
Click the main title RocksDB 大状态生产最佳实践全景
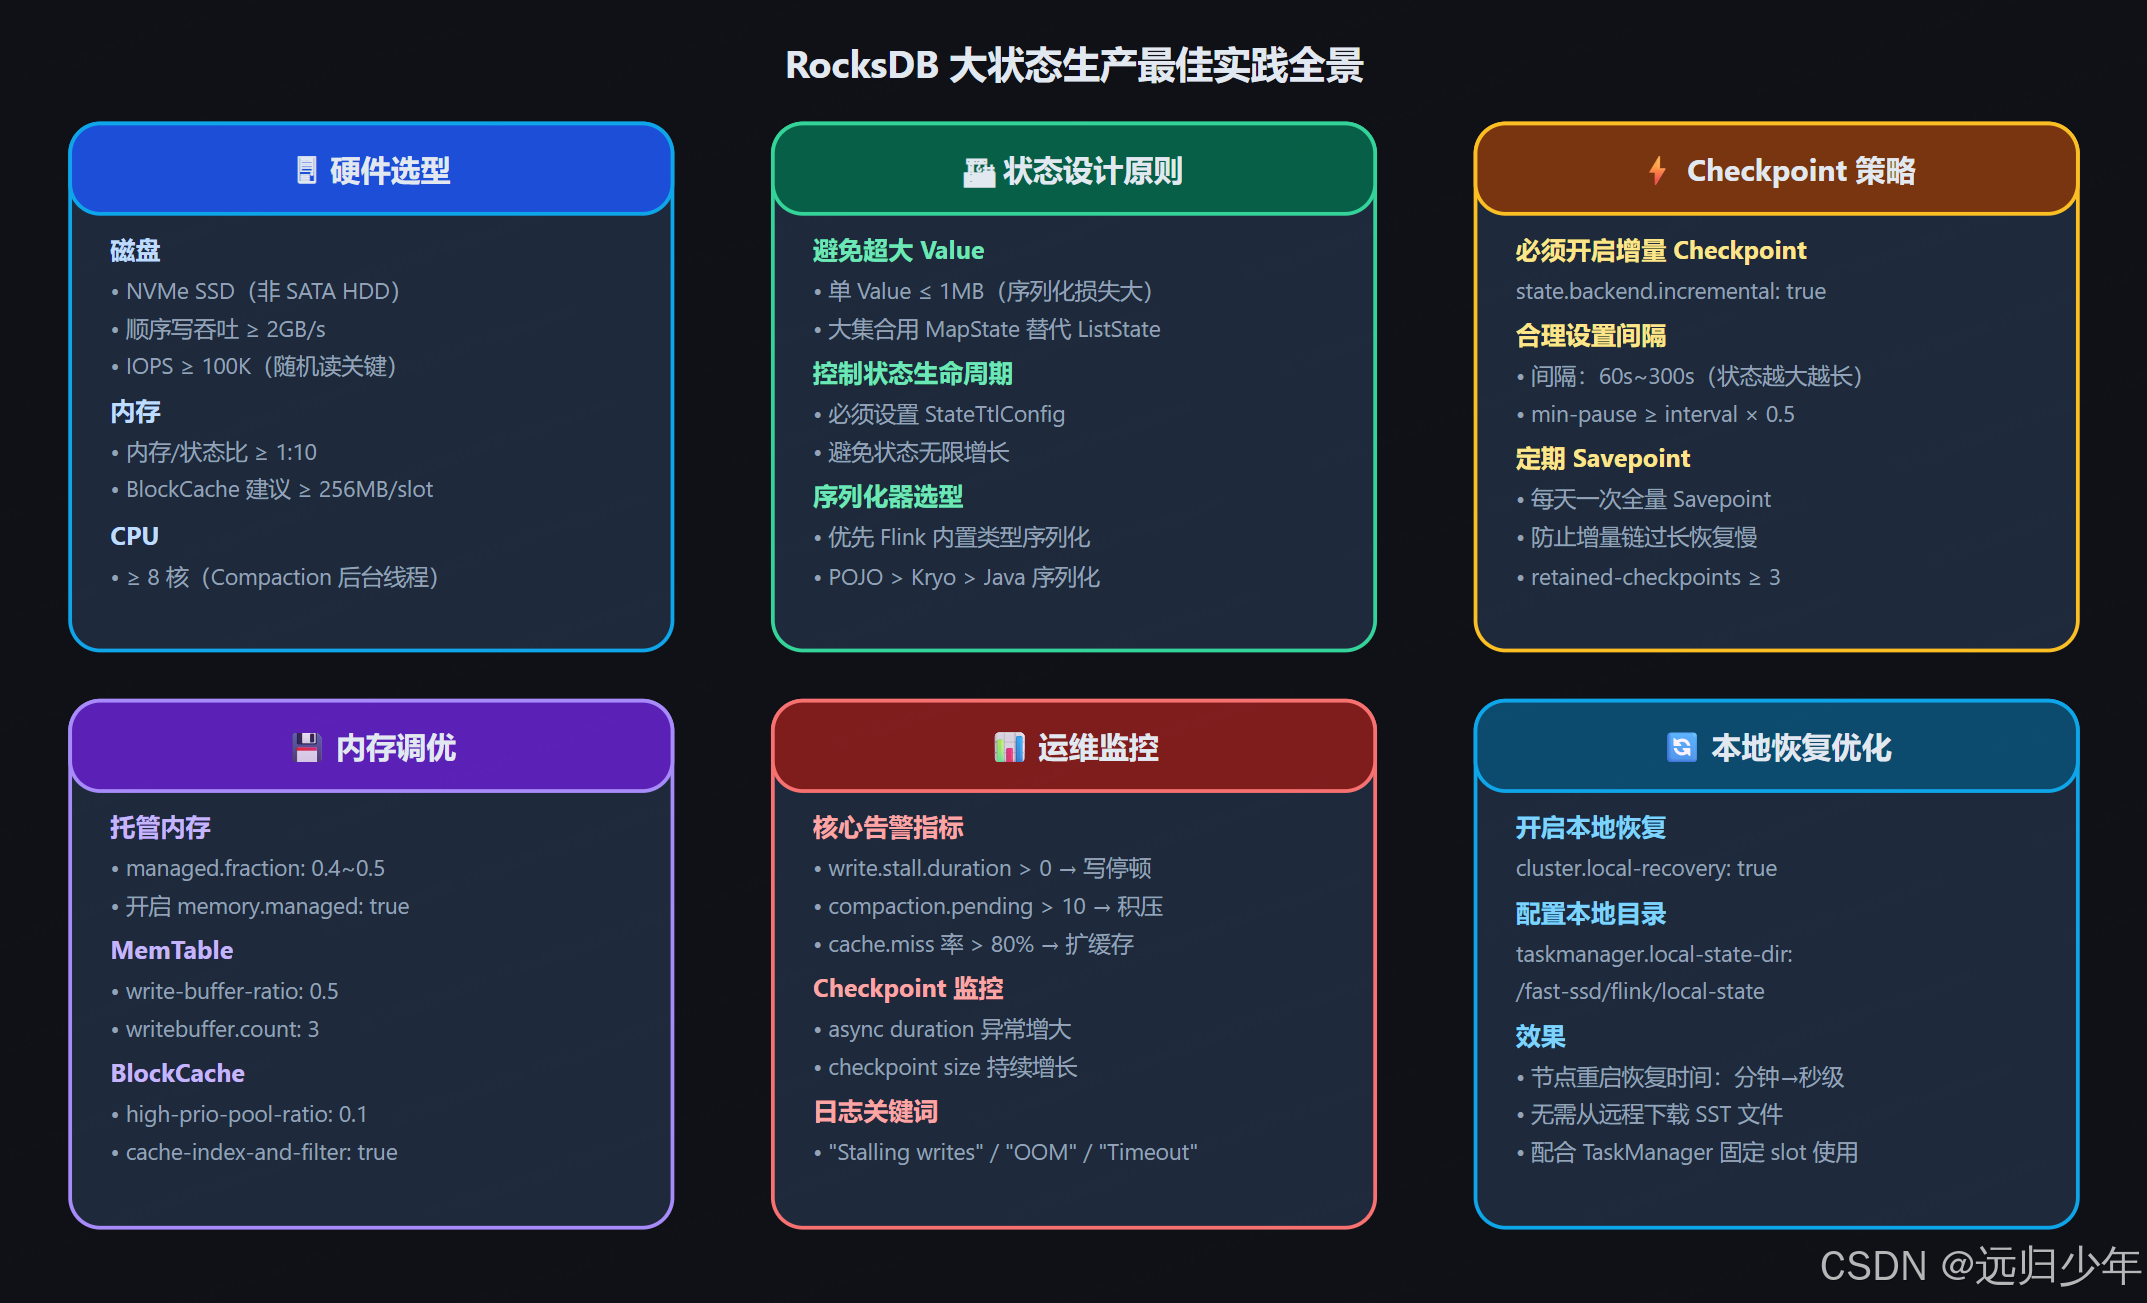click(x=1074, y=66)
